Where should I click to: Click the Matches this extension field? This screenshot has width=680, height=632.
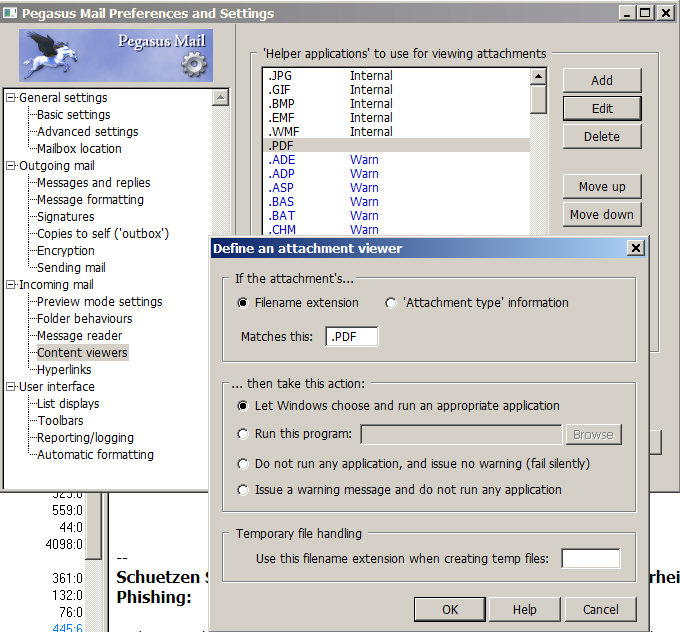(352, 337)
